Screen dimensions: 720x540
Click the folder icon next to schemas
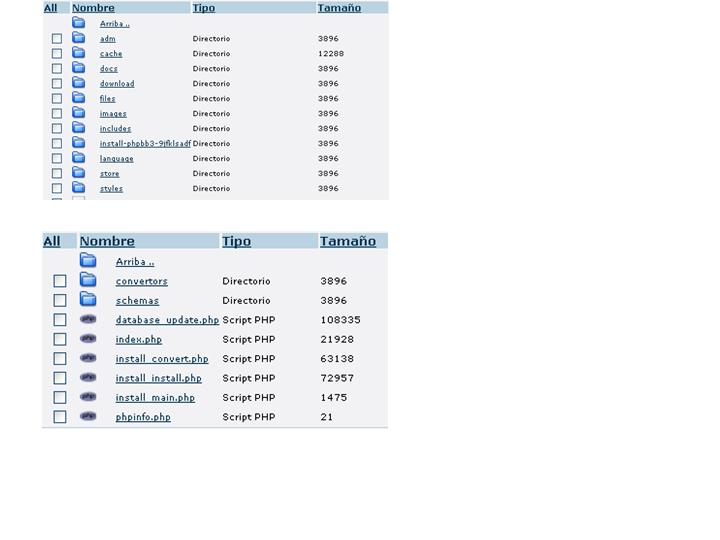(x=88, y=300)
